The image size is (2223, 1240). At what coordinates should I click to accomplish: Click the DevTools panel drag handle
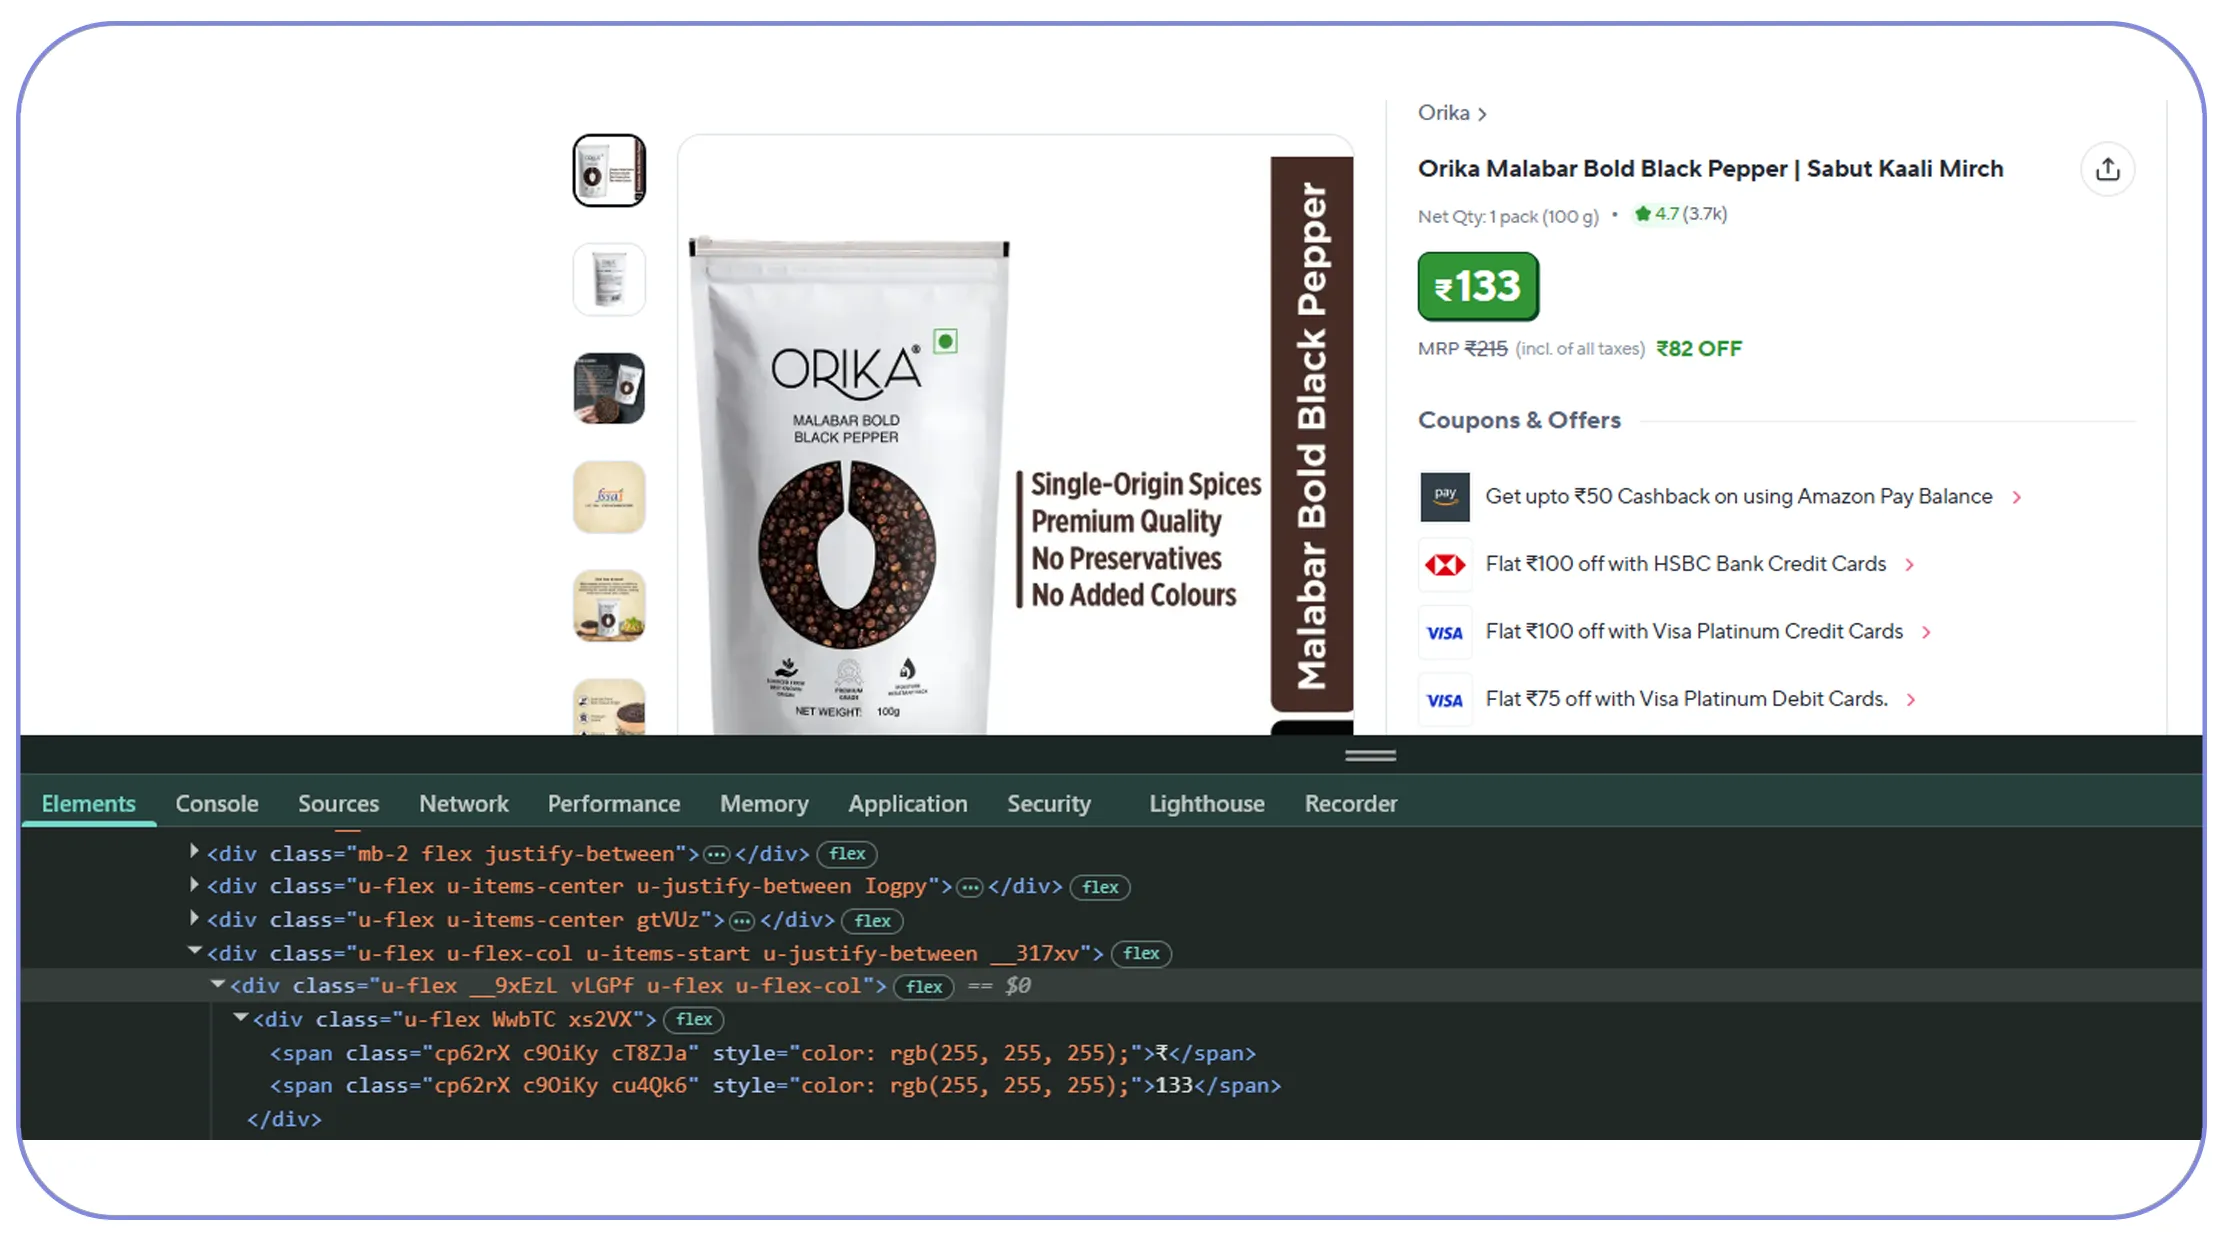(x=1370, y=756)
